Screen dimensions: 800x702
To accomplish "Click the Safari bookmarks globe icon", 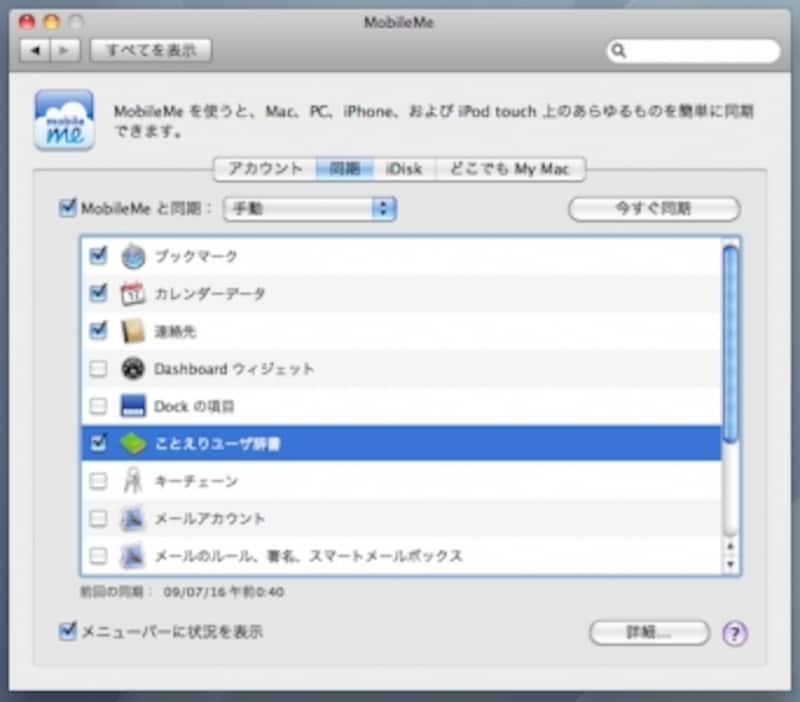I will coord(133,256).
